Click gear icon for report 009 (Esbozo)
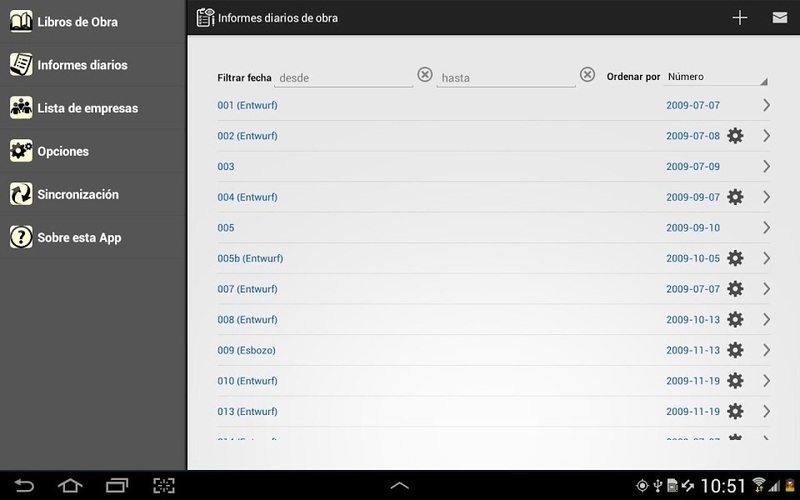Screen dimensions: 800x500 (x=735, y=350)
